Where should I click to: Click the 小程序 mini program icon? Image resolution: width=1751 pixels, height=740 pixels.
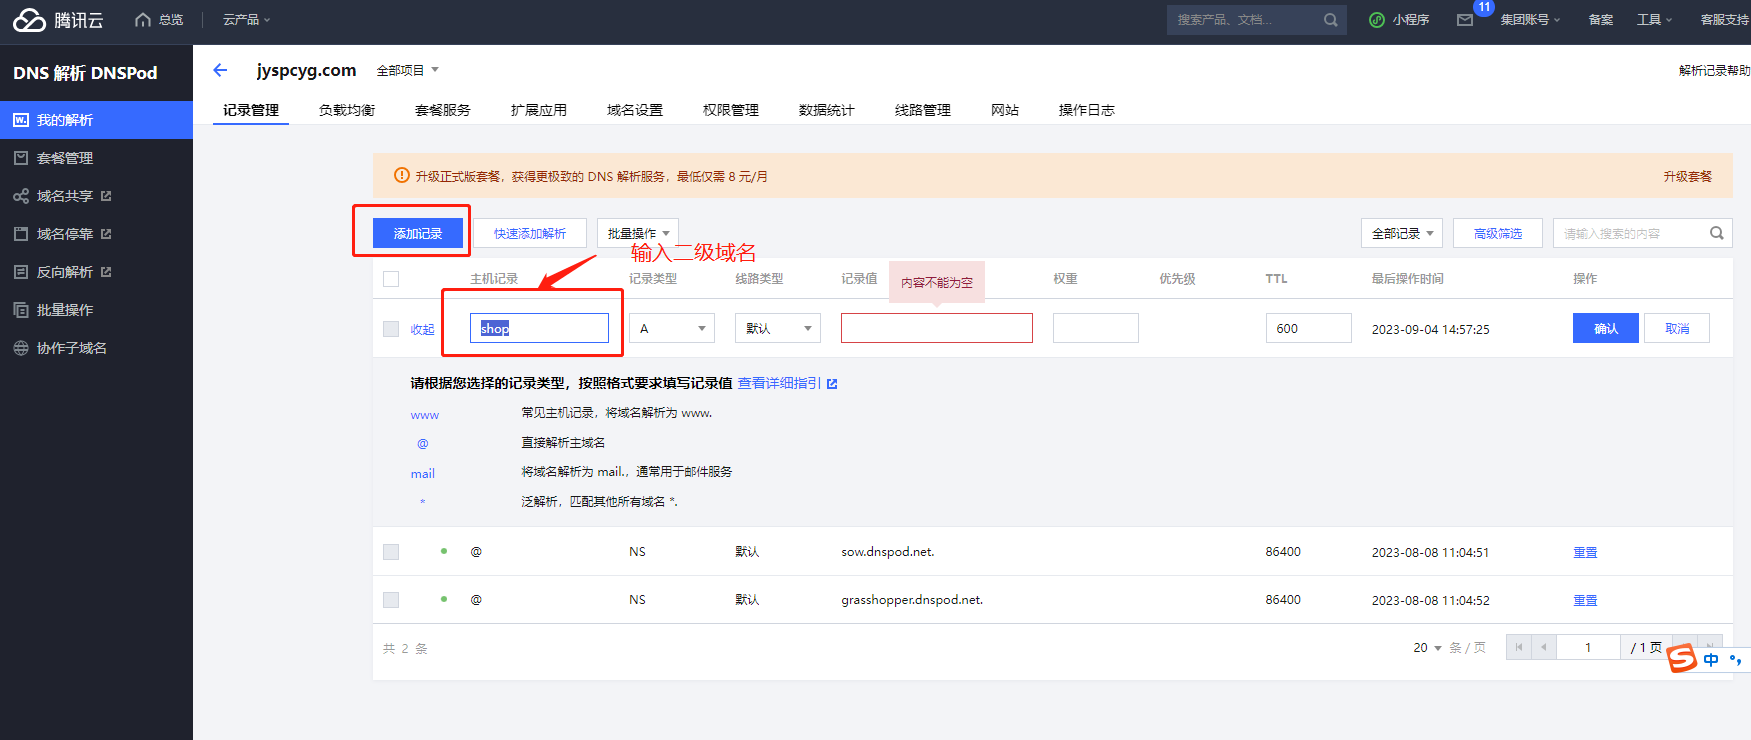pos(1377,20)
